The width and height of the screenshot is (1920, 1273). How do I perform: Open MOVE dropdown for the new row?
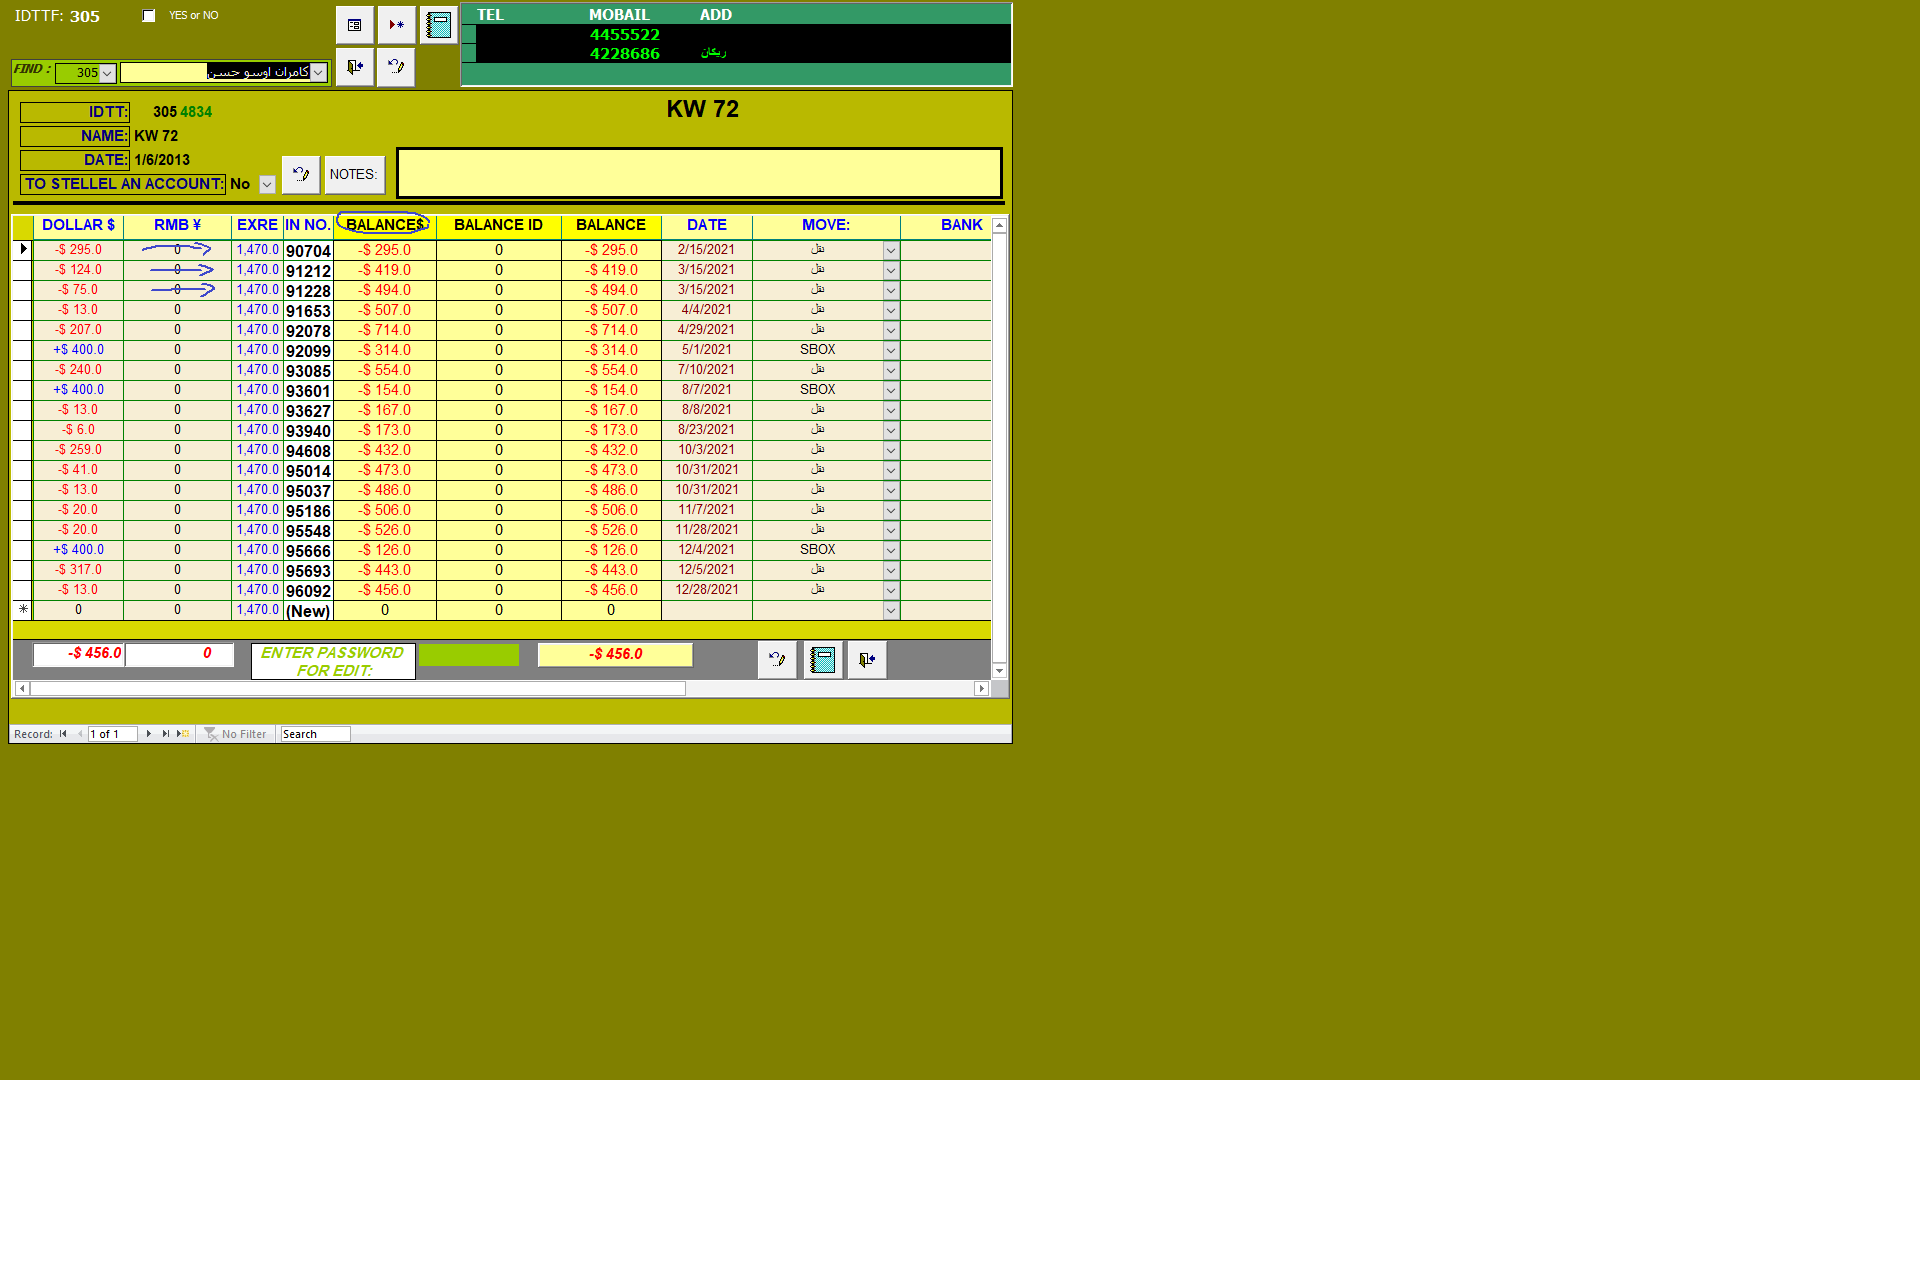point(891,611)
